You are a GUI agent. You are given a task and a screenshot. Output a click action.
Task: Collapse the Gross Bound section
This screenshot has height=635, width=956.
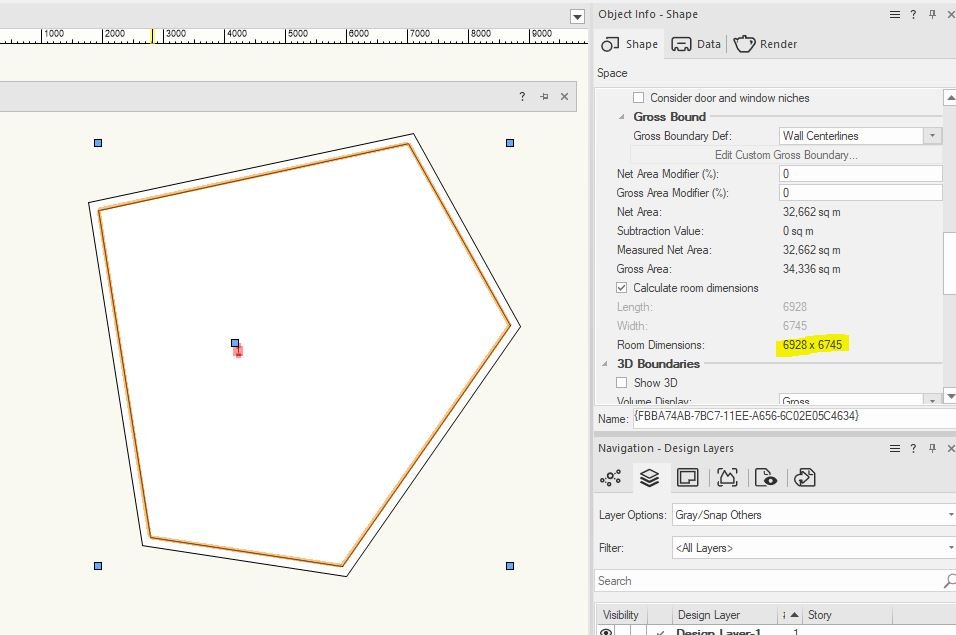tap(622, 117)
